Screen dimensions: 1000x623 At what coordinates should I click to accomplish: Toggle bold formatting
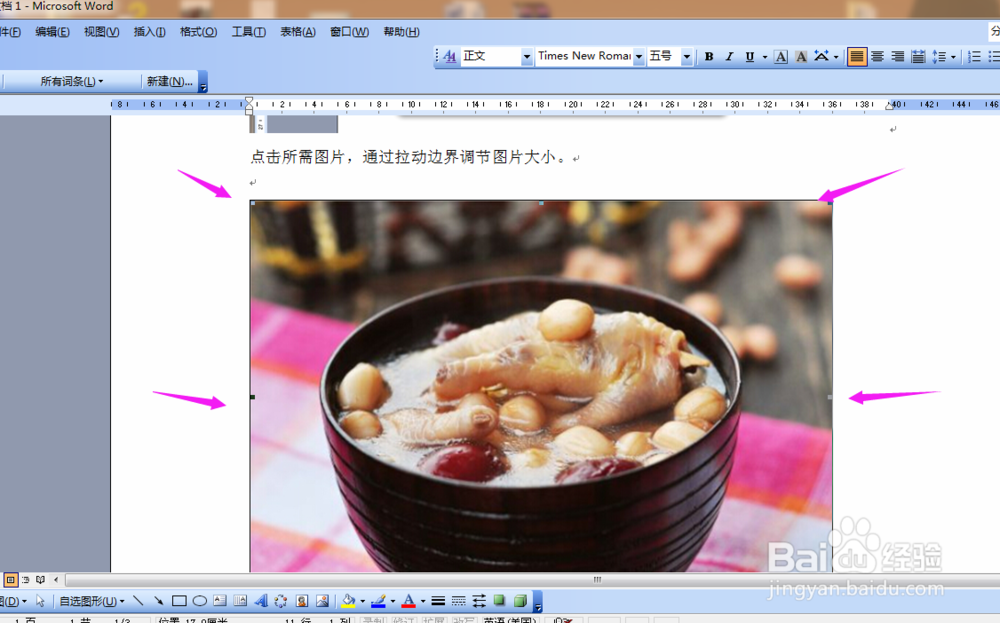point(709,56)
